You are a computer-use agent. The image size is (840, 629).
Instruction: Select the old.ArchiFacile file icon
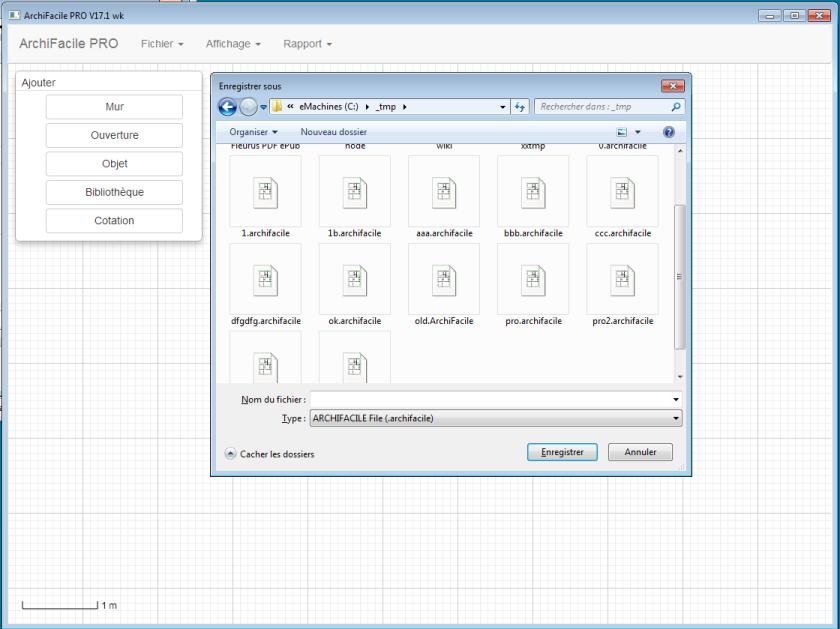(x=444, y=280)
